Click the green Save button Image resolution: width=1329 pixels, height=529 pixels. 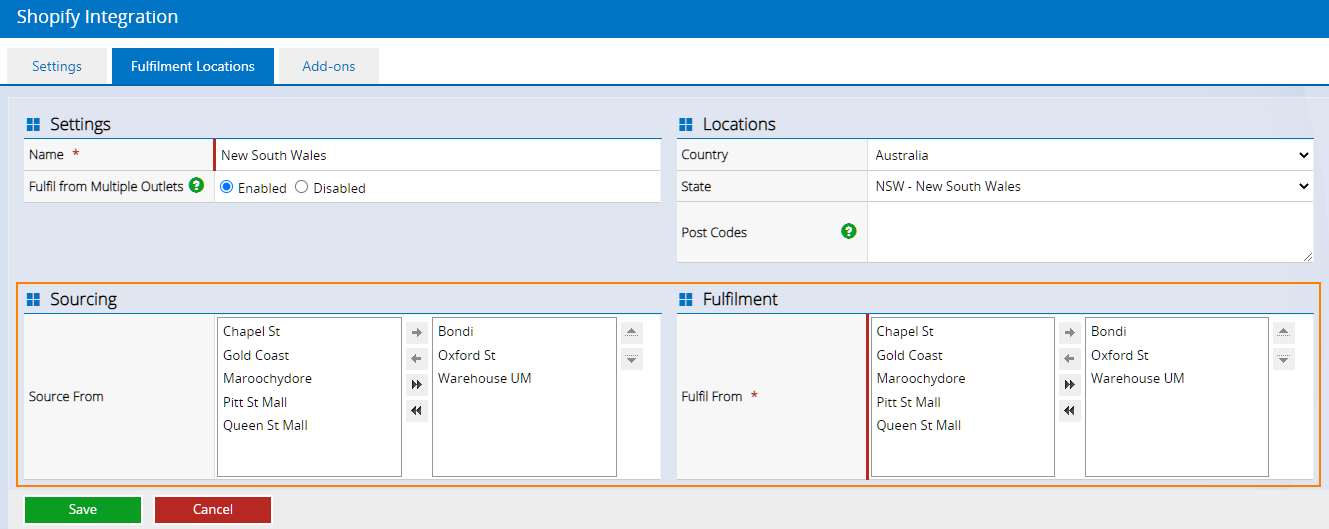coord(83,510)
